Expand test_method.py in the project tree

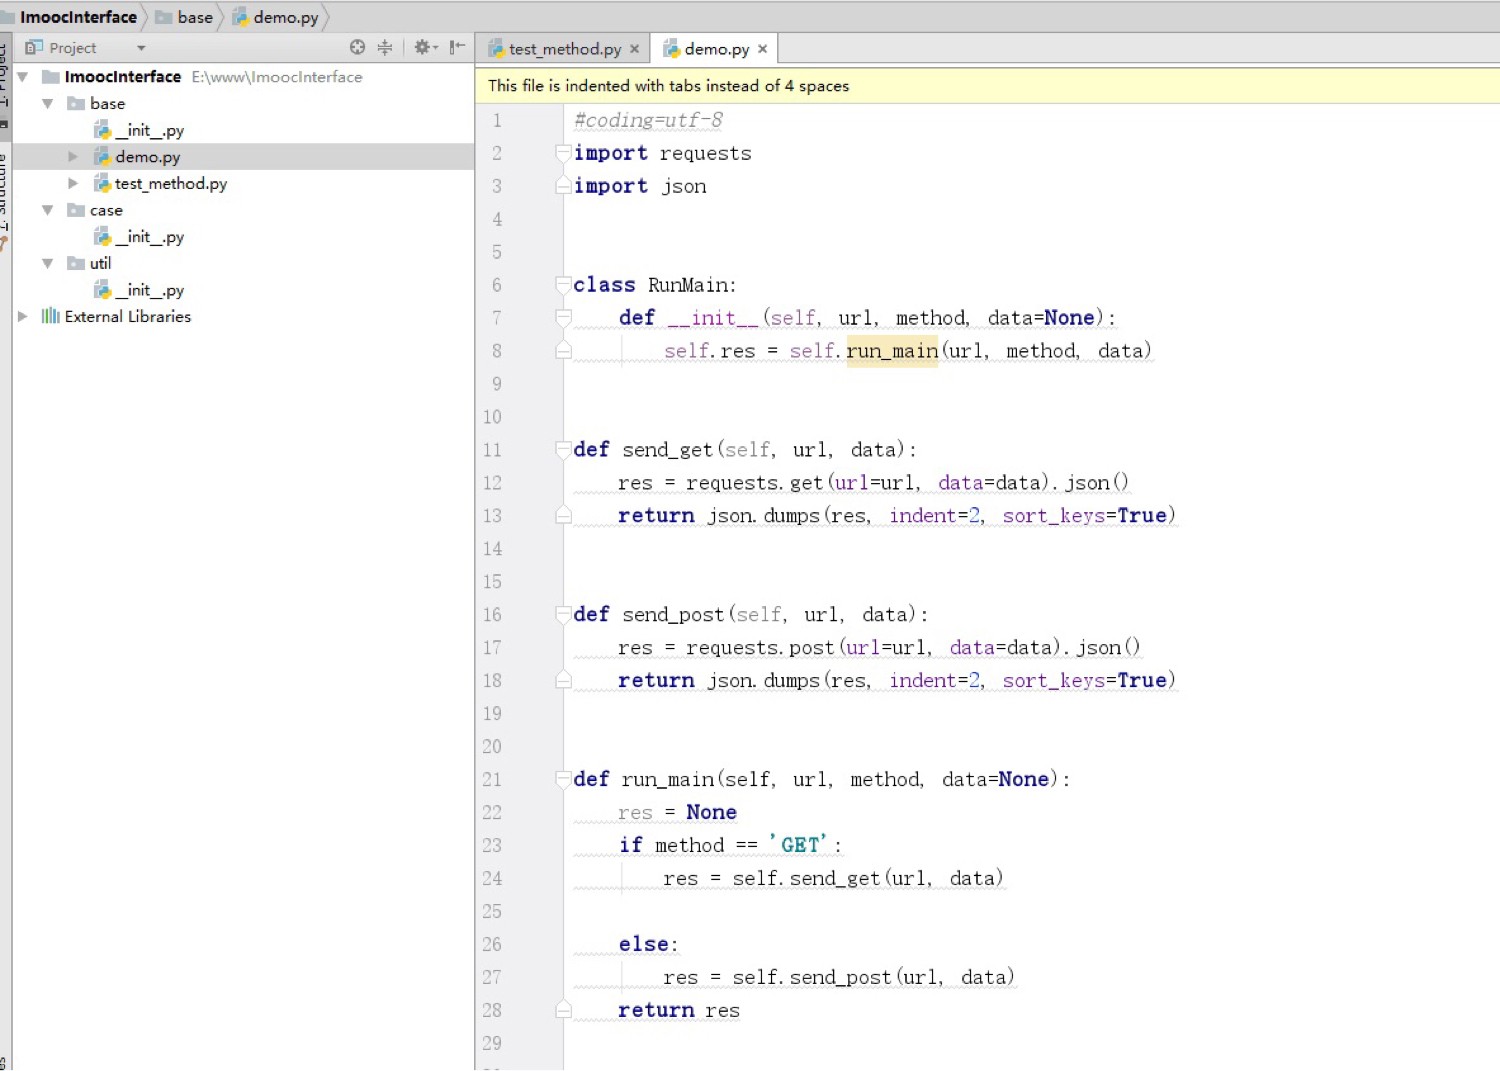pyautogui.click(x=72, y=183)
